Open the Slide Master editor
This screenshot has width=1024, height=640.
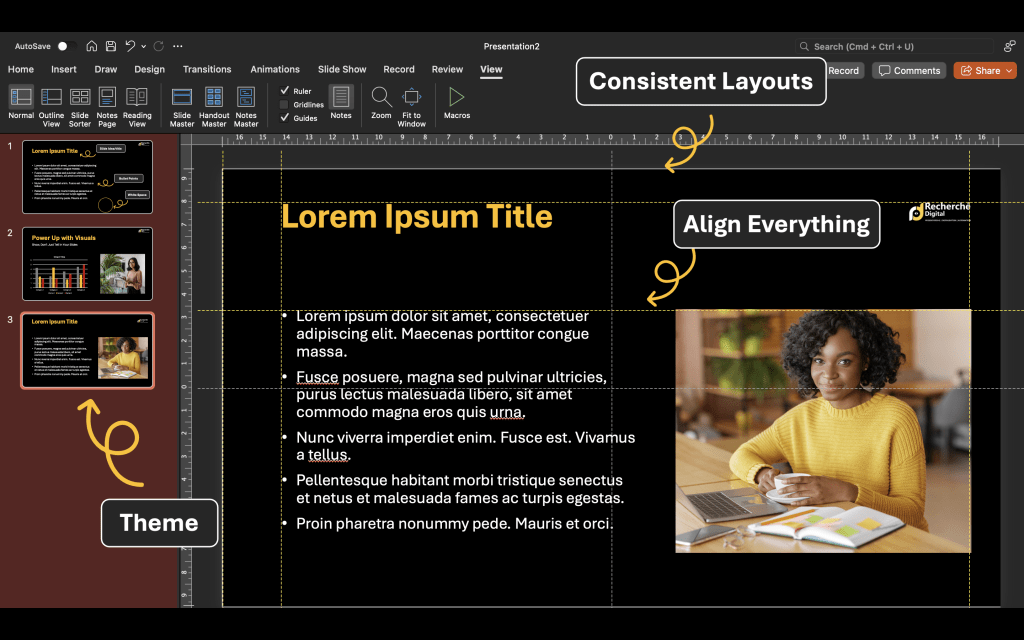182,103
